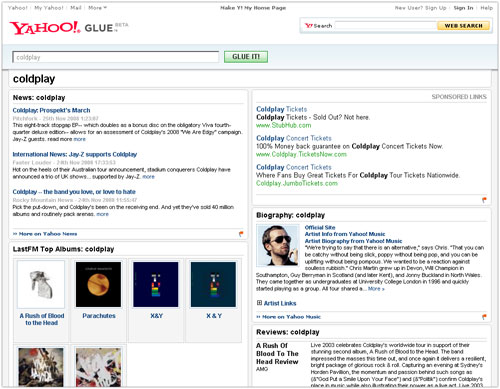Click the Y! Search web input field

[x=385, y=26]
